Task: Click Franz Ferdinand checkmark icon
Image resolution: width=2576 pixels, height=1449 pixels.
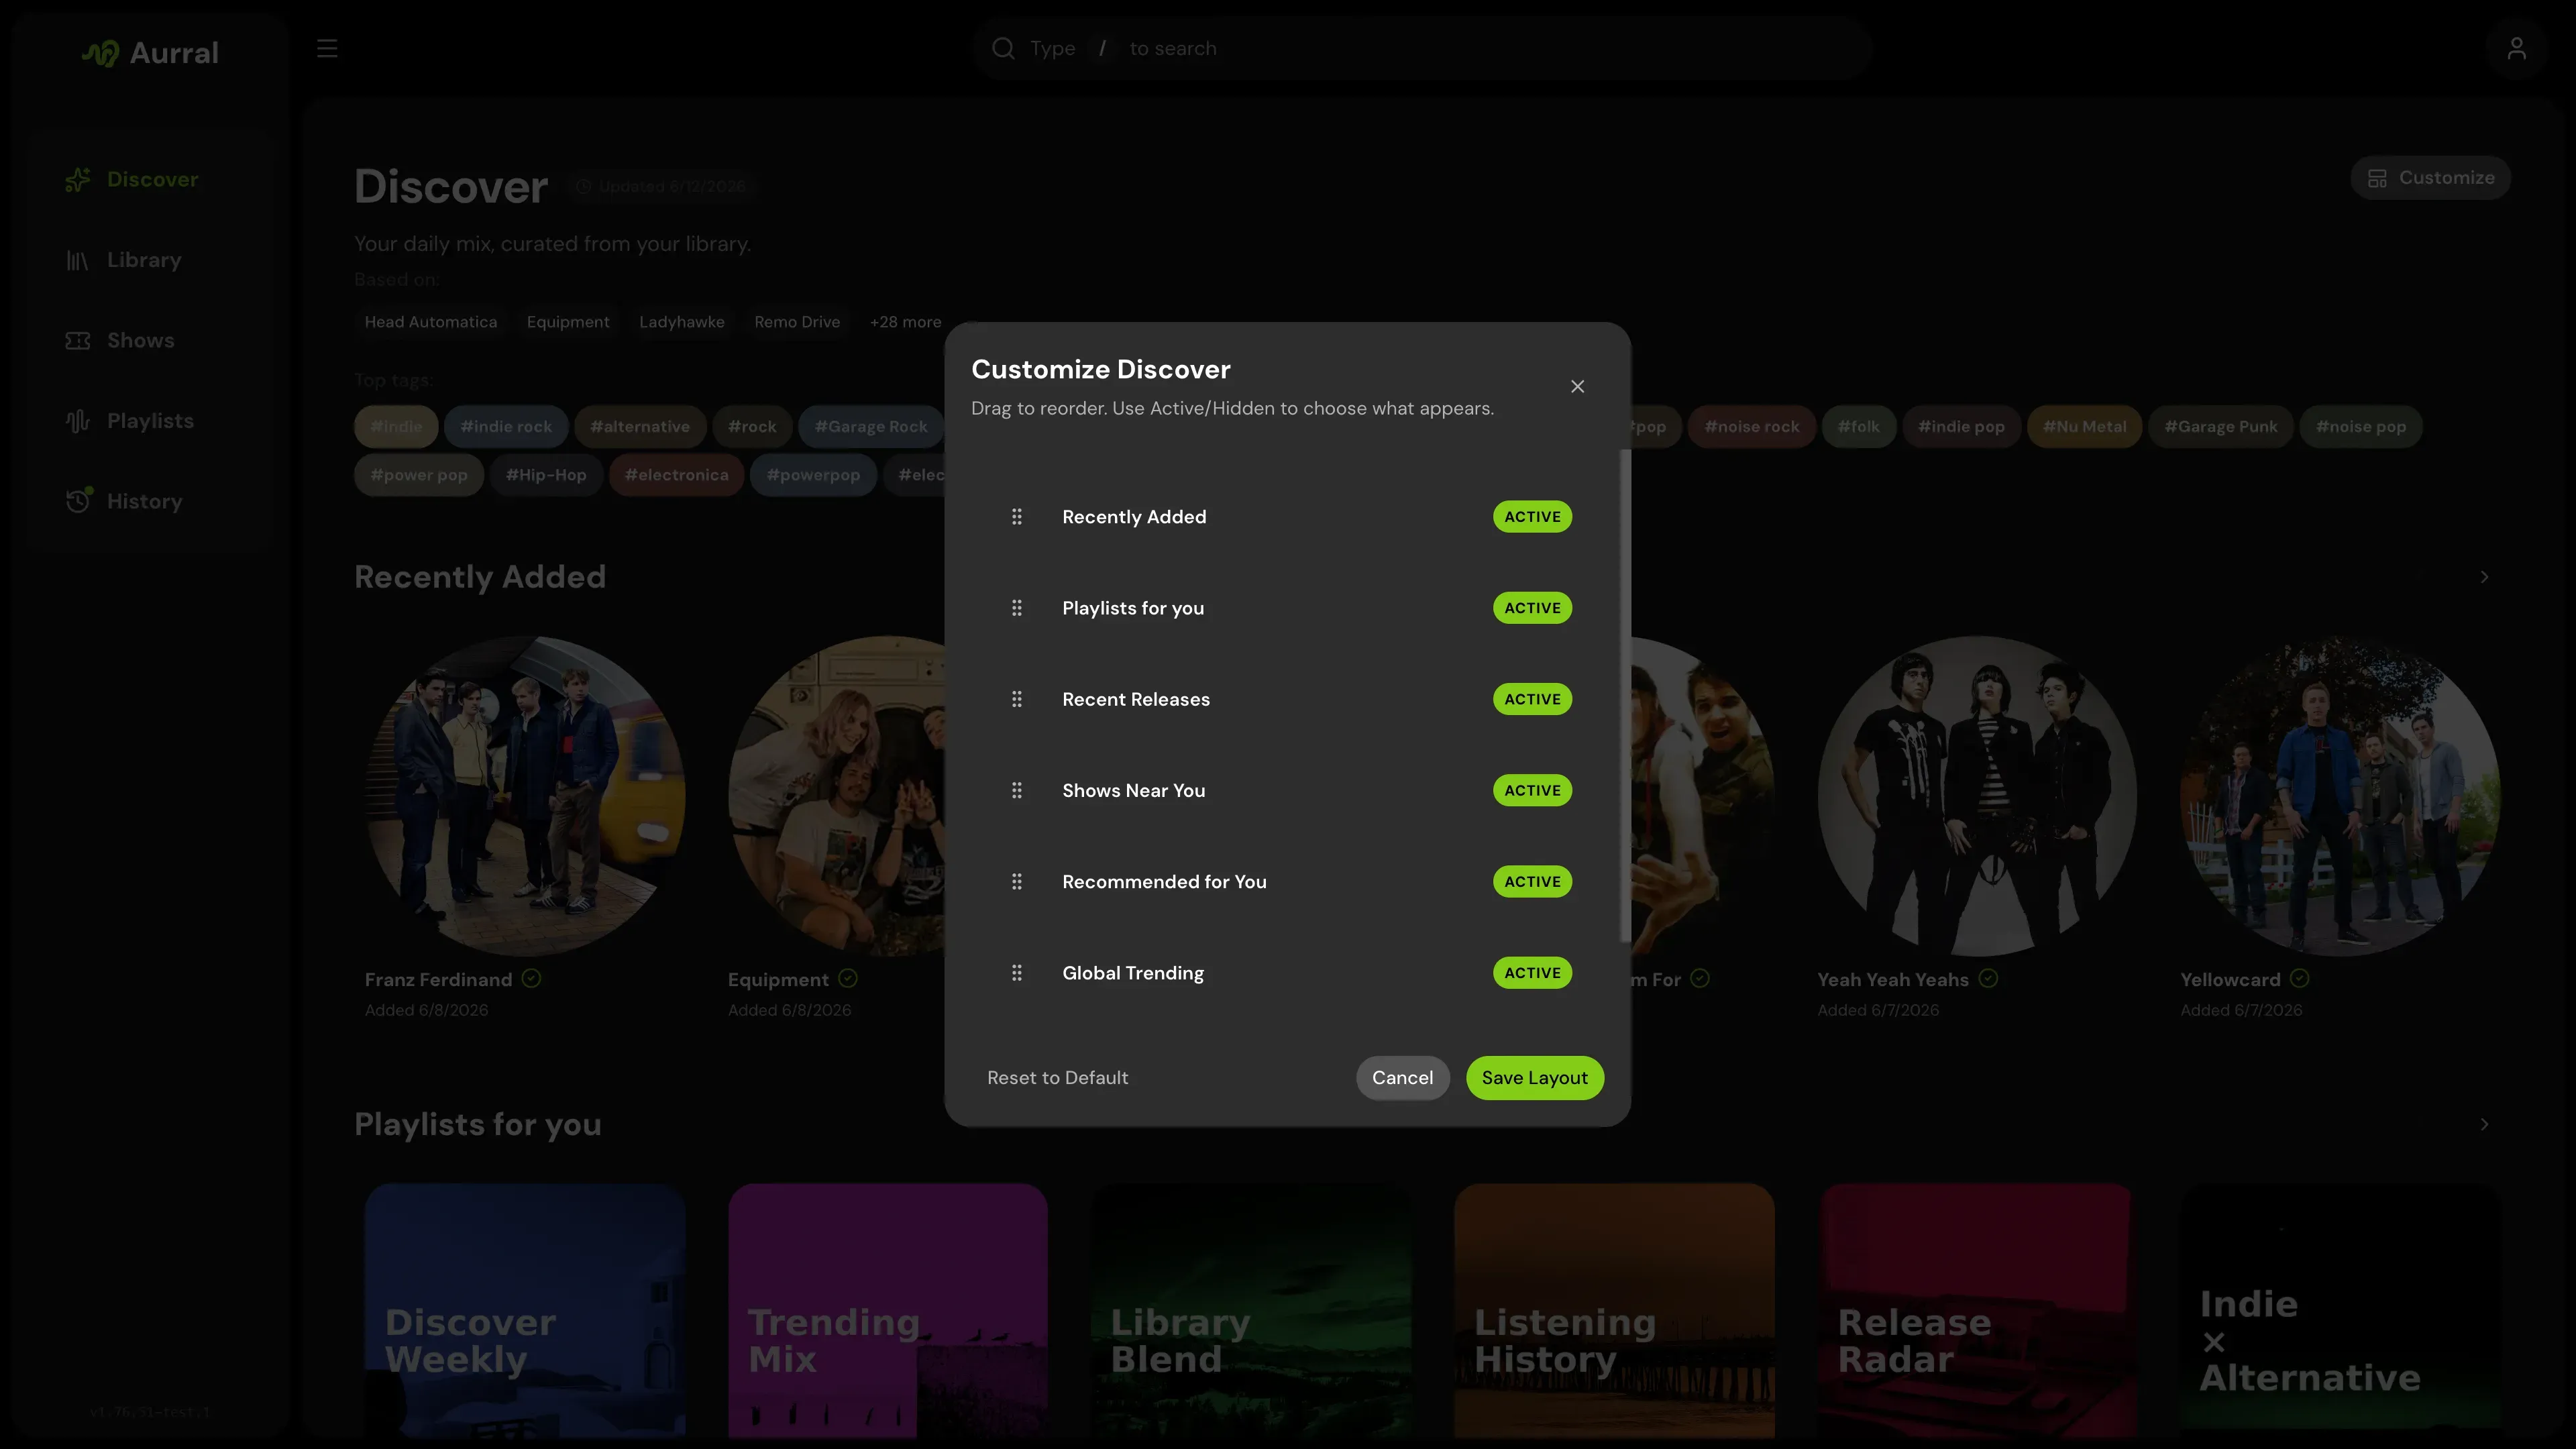Action: coord(531,979)
